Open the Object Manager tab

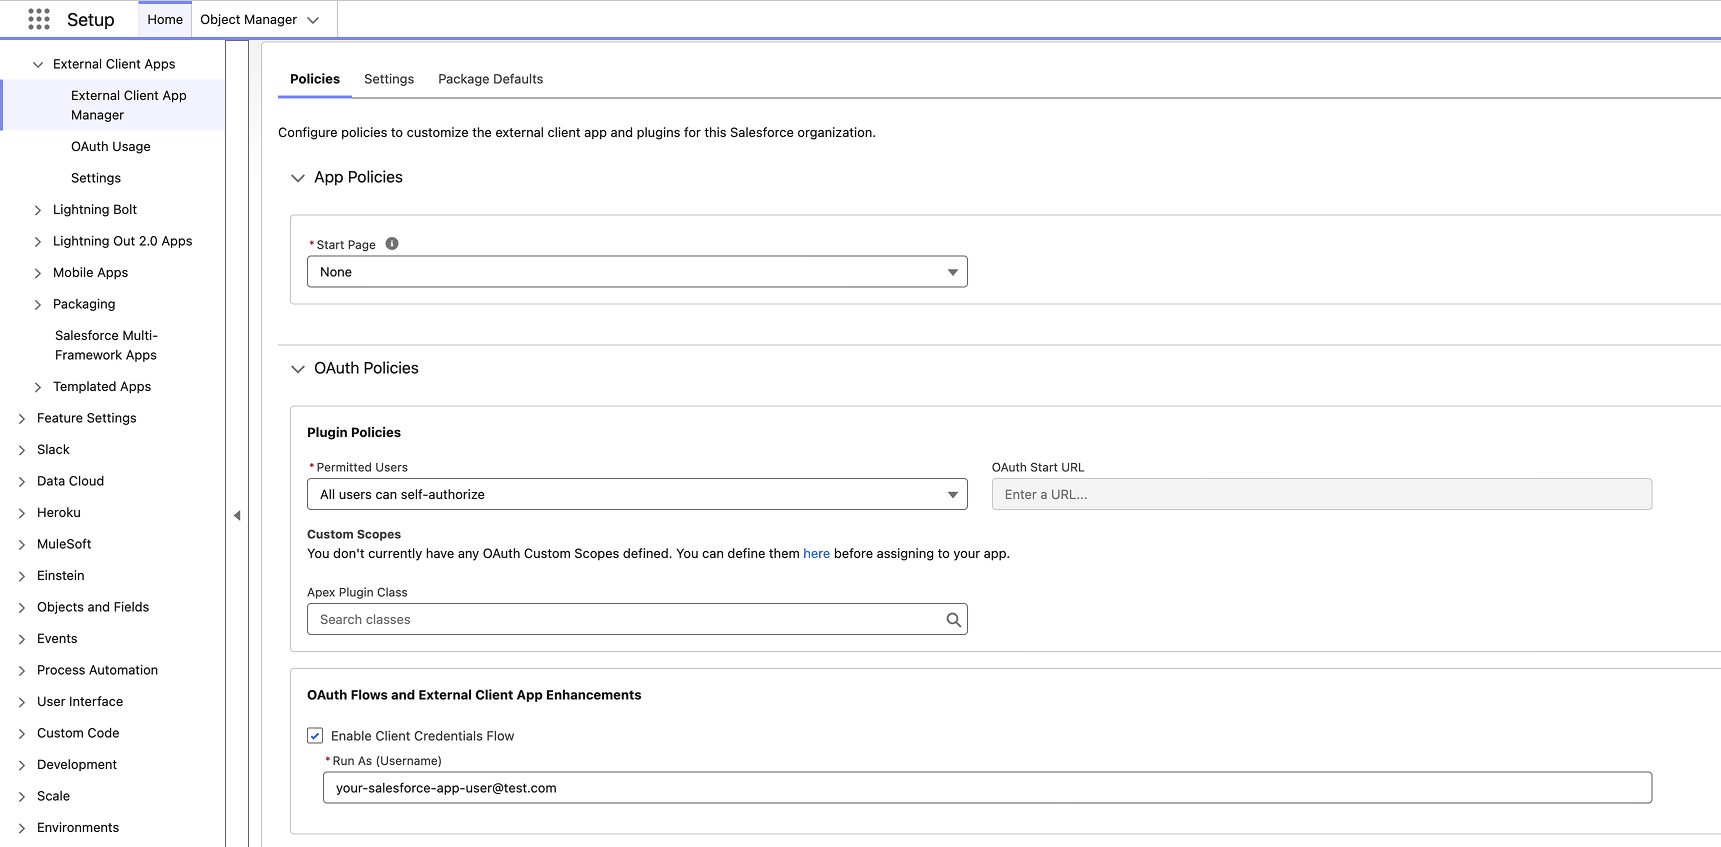248,19
